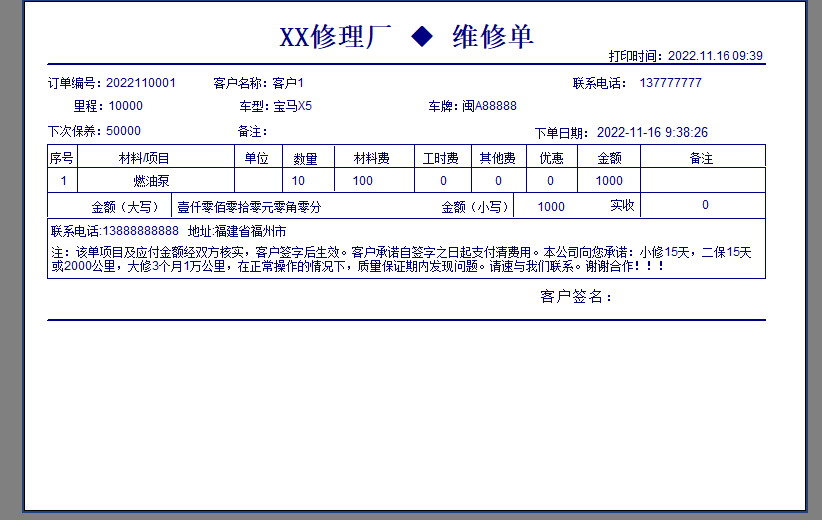The image size is (822, 520).
Task: Click the received amount value 0 beside 实收
Action: click(x=705, y=205)
